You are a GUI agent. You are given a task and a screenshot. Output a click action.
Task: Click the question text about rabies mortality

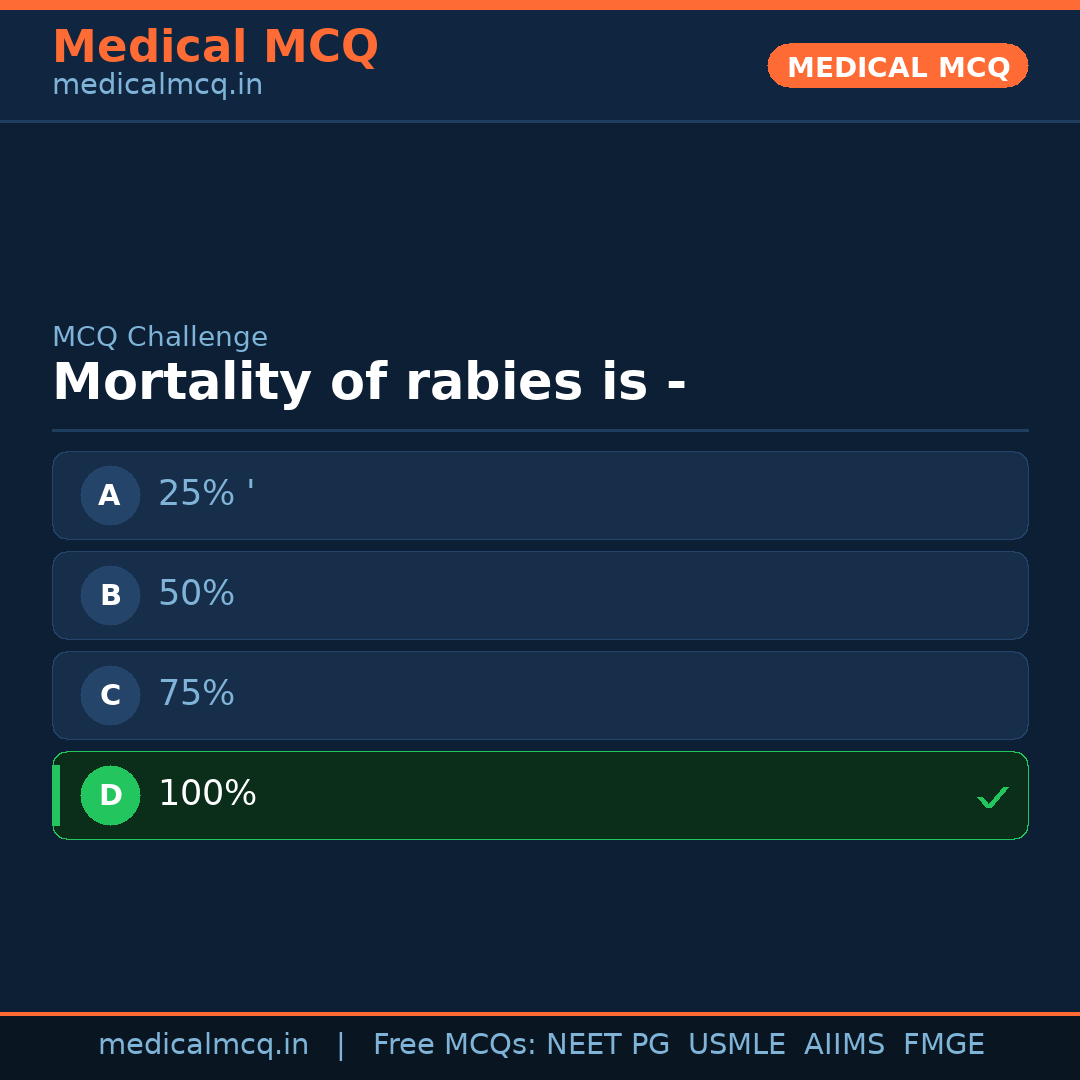[x=369, y=383]
